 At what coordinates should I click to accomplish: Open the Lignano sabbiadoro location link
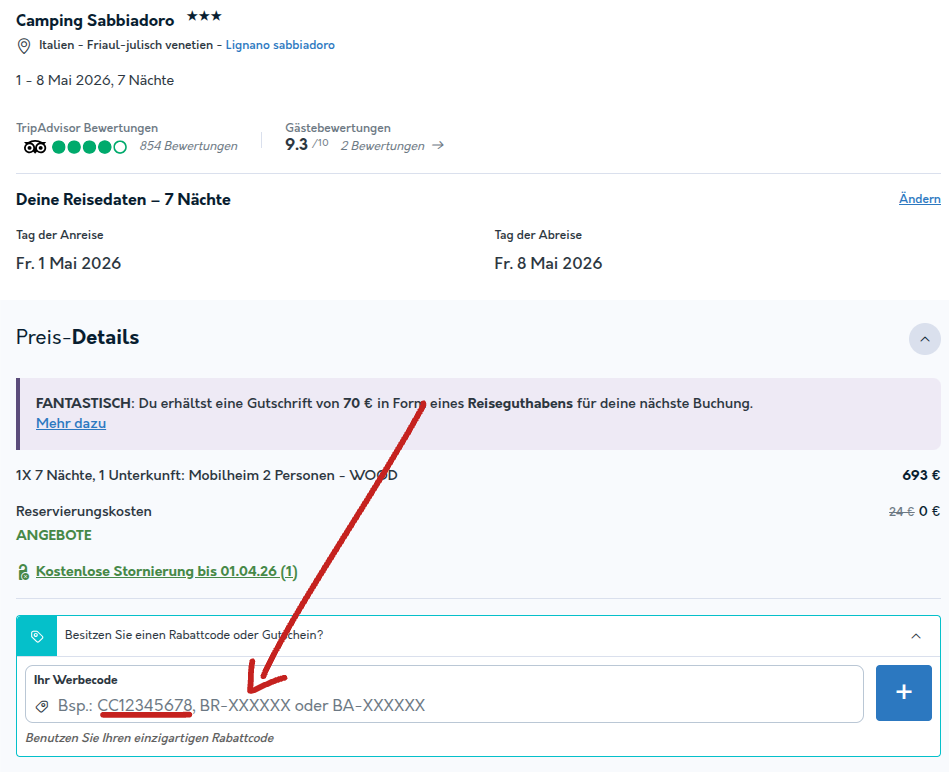(x=280, y=45)
